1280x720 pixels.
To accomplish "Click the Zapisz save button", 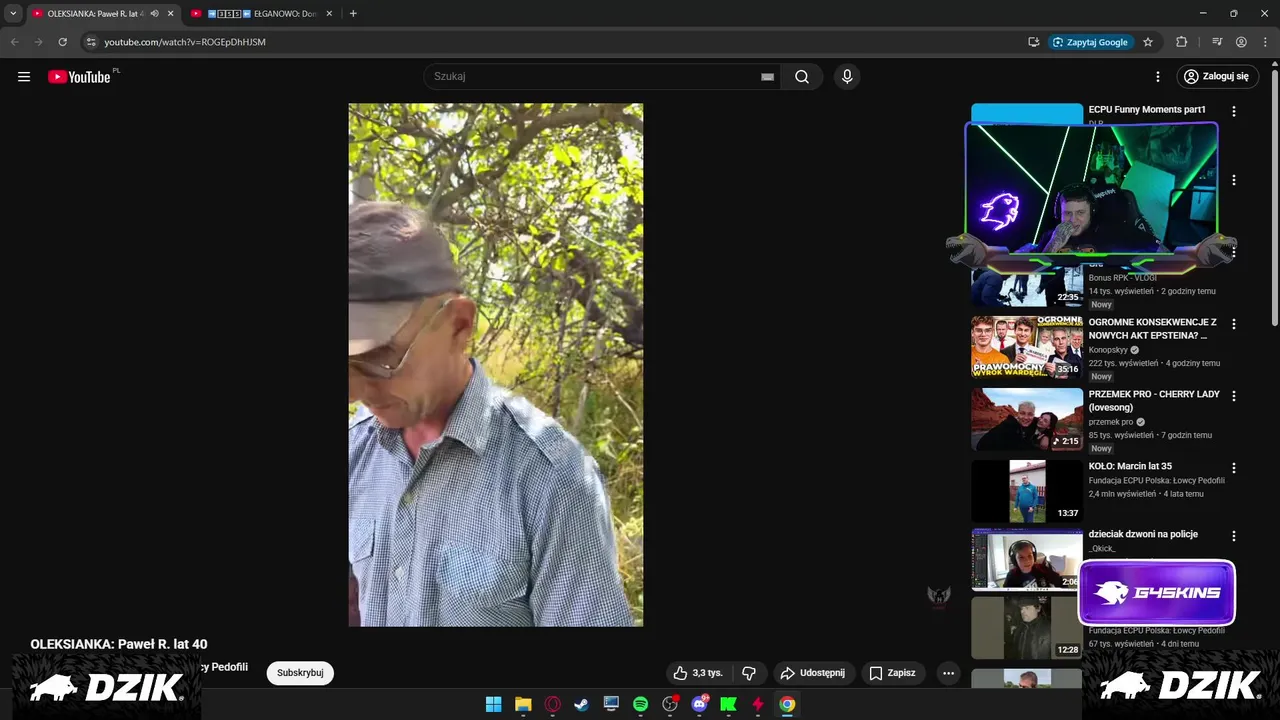I will [892, 673].
